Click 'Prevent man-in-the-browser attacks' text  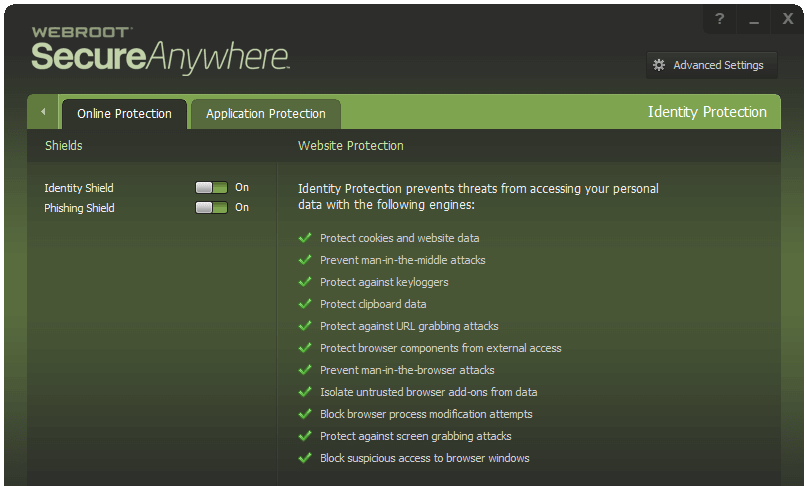point(407,370)
